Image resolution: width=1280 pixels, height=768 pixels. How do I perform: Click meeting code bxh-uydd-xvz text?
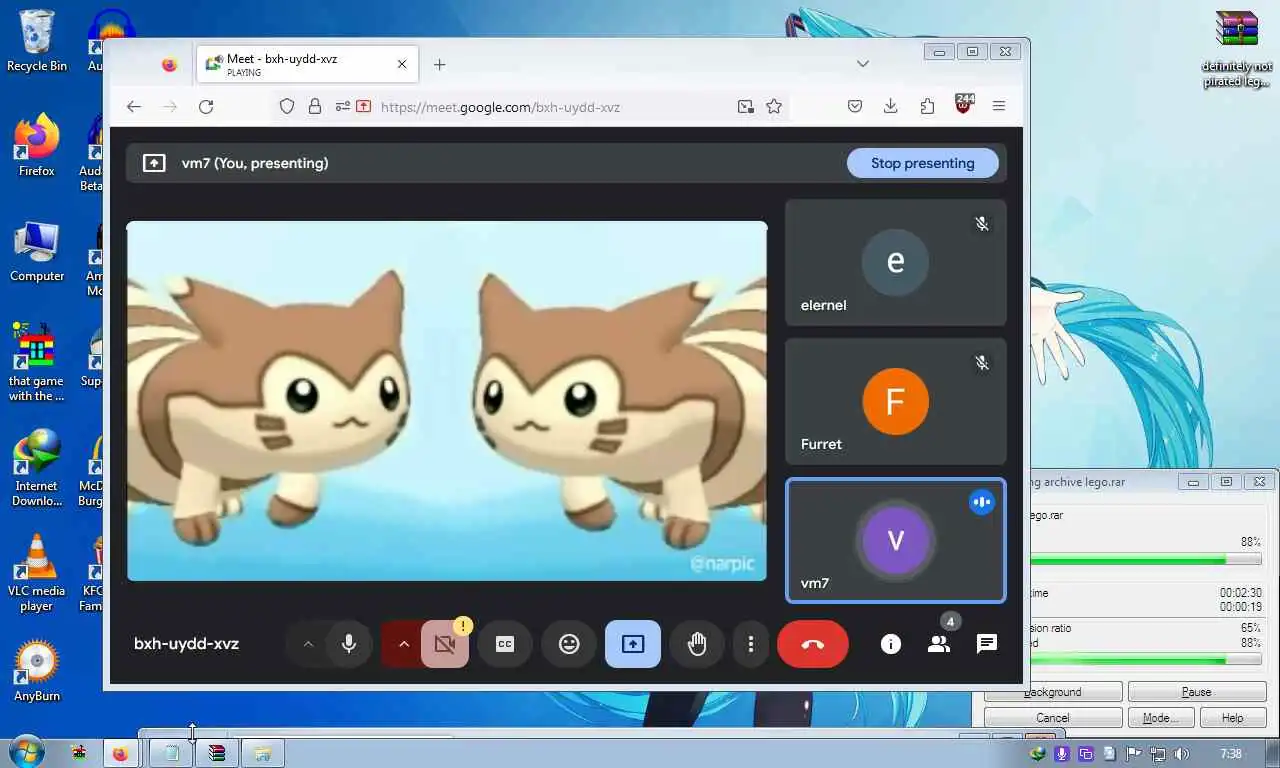pyautogui.click(x=187, y=644)
